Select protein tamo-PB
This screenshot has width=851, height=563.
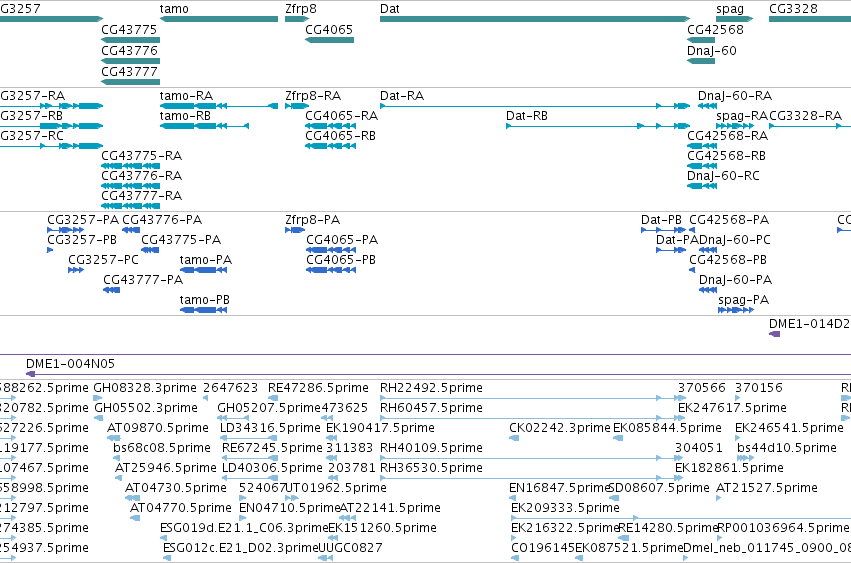205,300
